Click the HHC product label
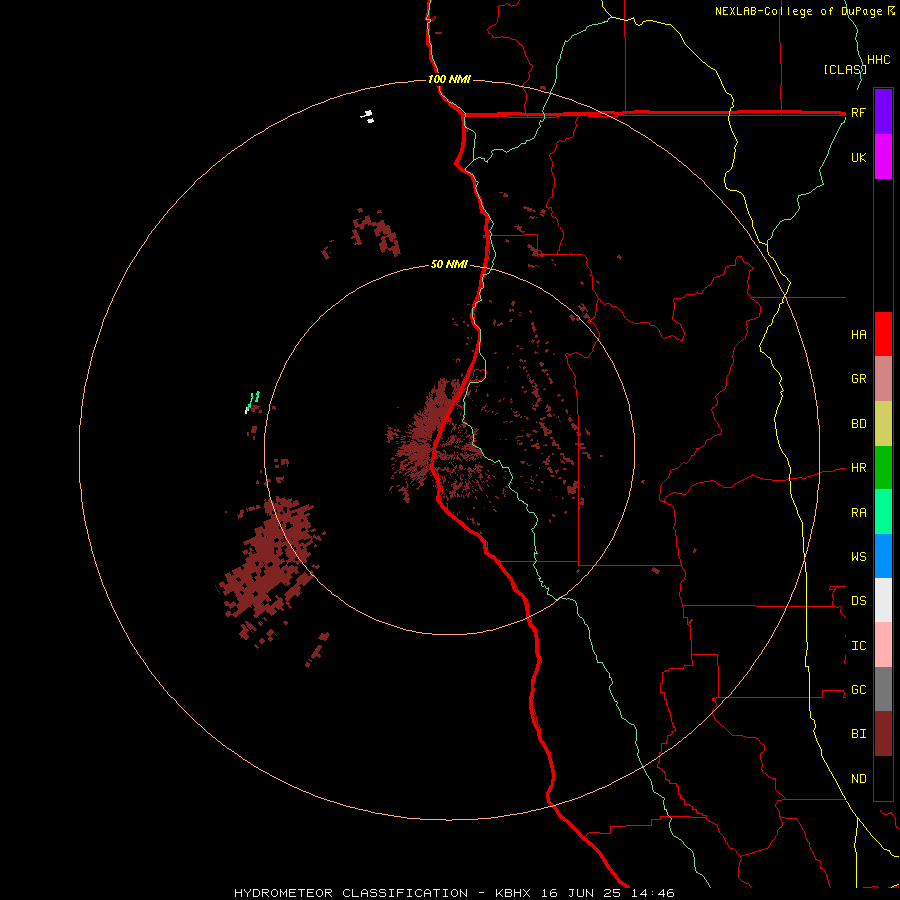The height and width of the screenshot is (900, 900). point(878,60)
